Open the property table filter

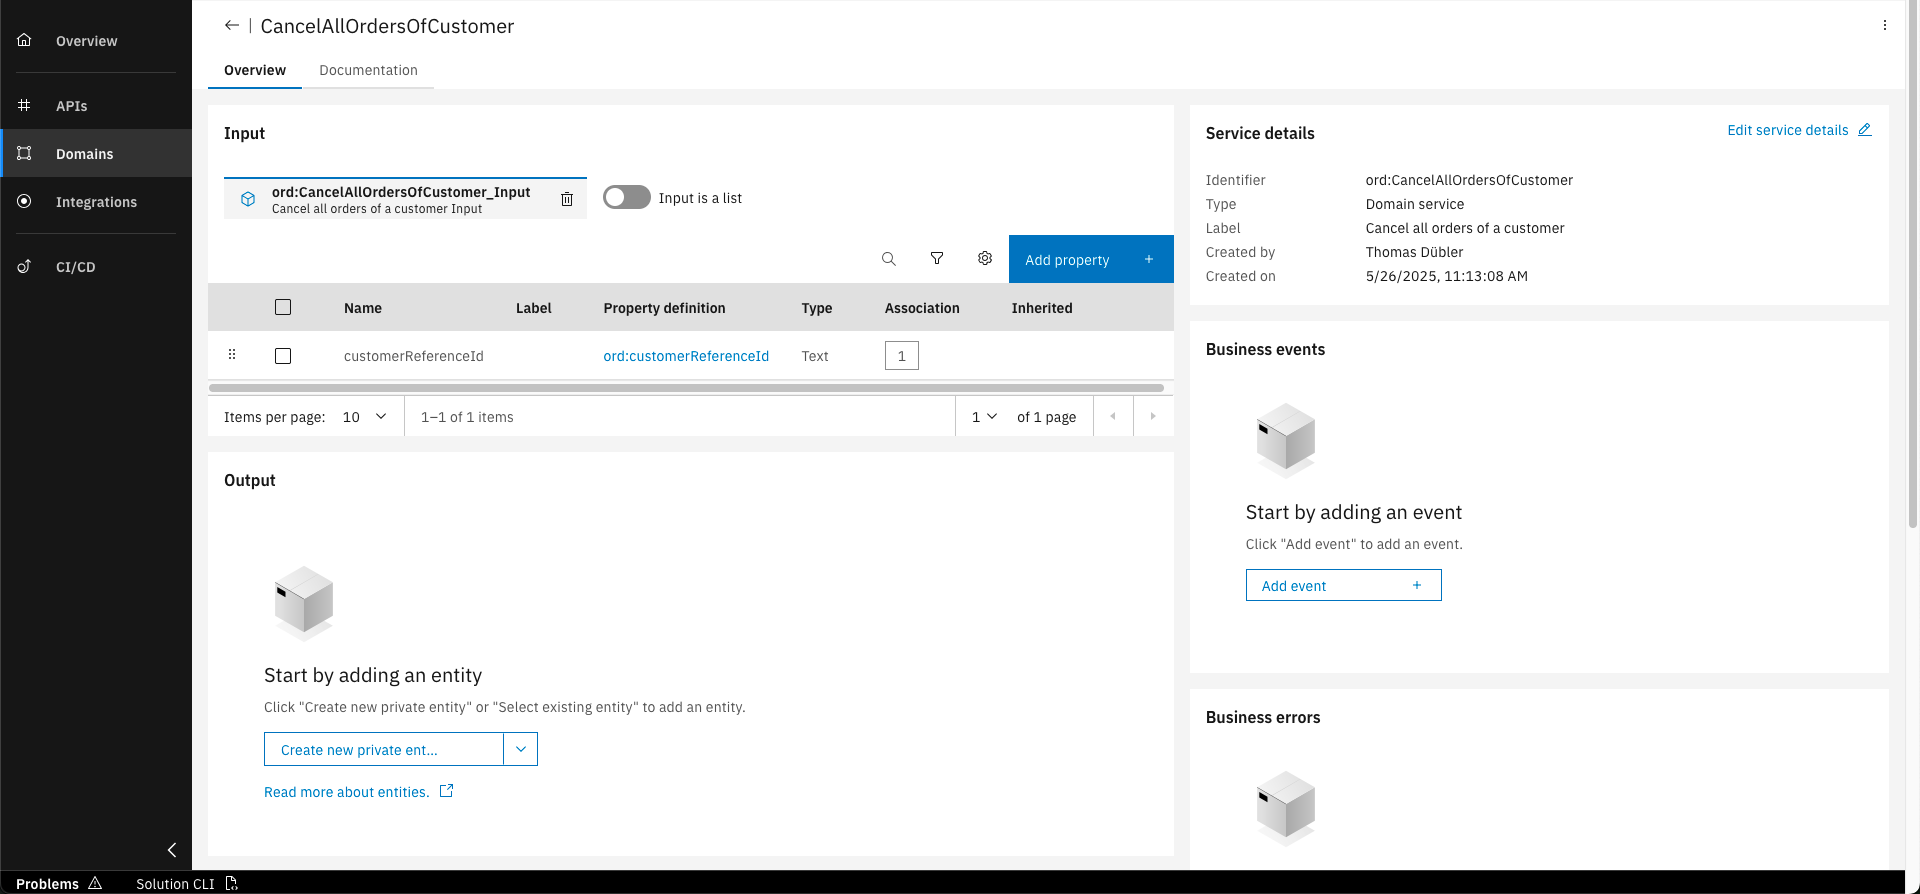937,259
